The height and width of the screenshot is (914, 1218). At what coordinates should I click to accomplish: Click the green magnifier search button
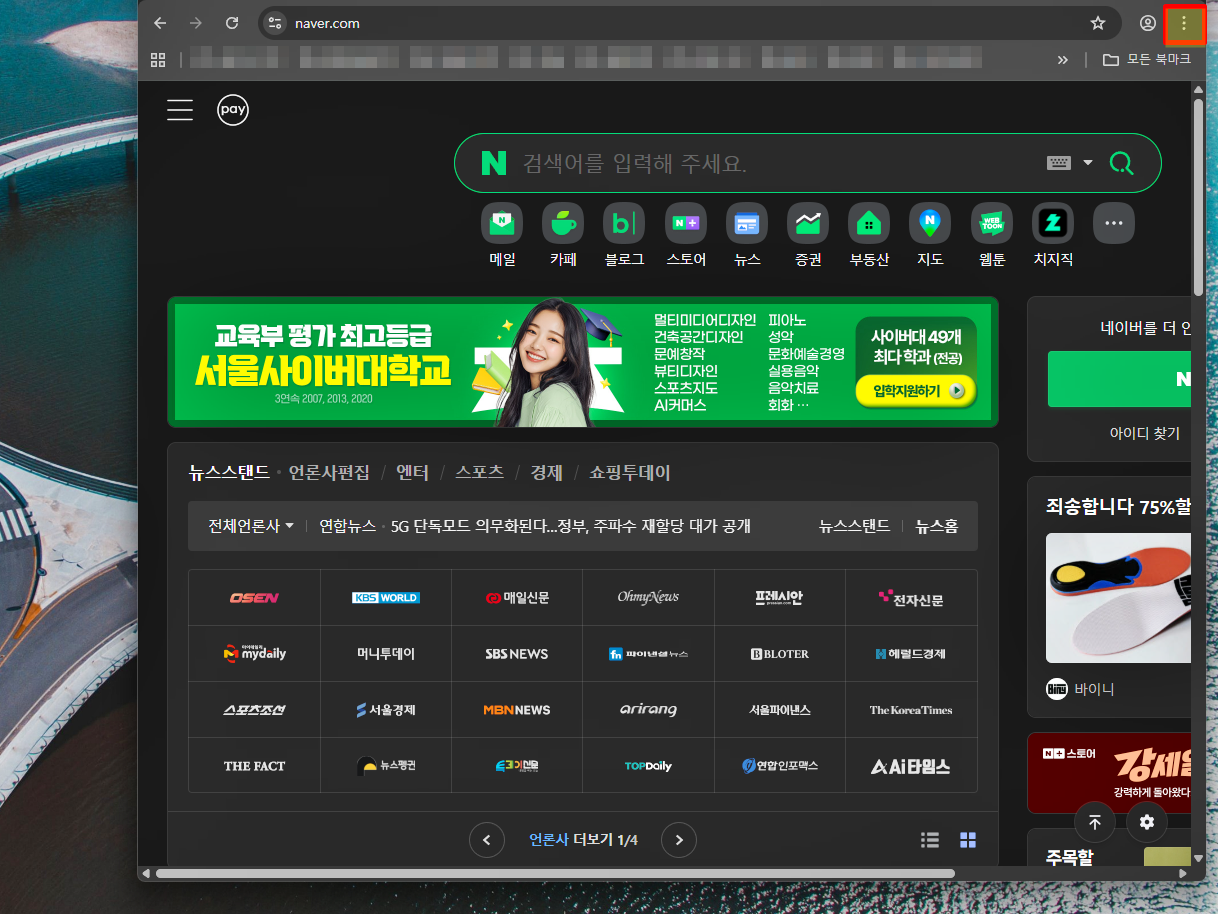[1122, 163]
